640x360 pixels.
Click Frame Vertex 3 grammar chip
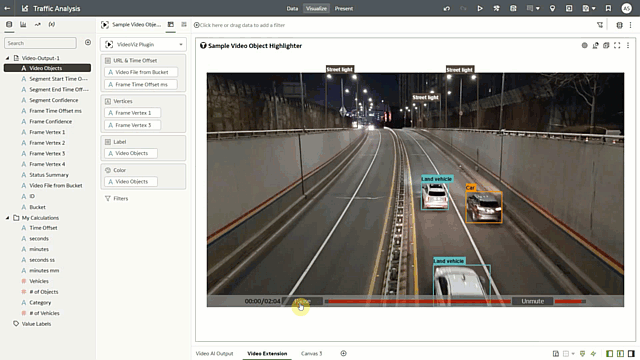[133, 125]
